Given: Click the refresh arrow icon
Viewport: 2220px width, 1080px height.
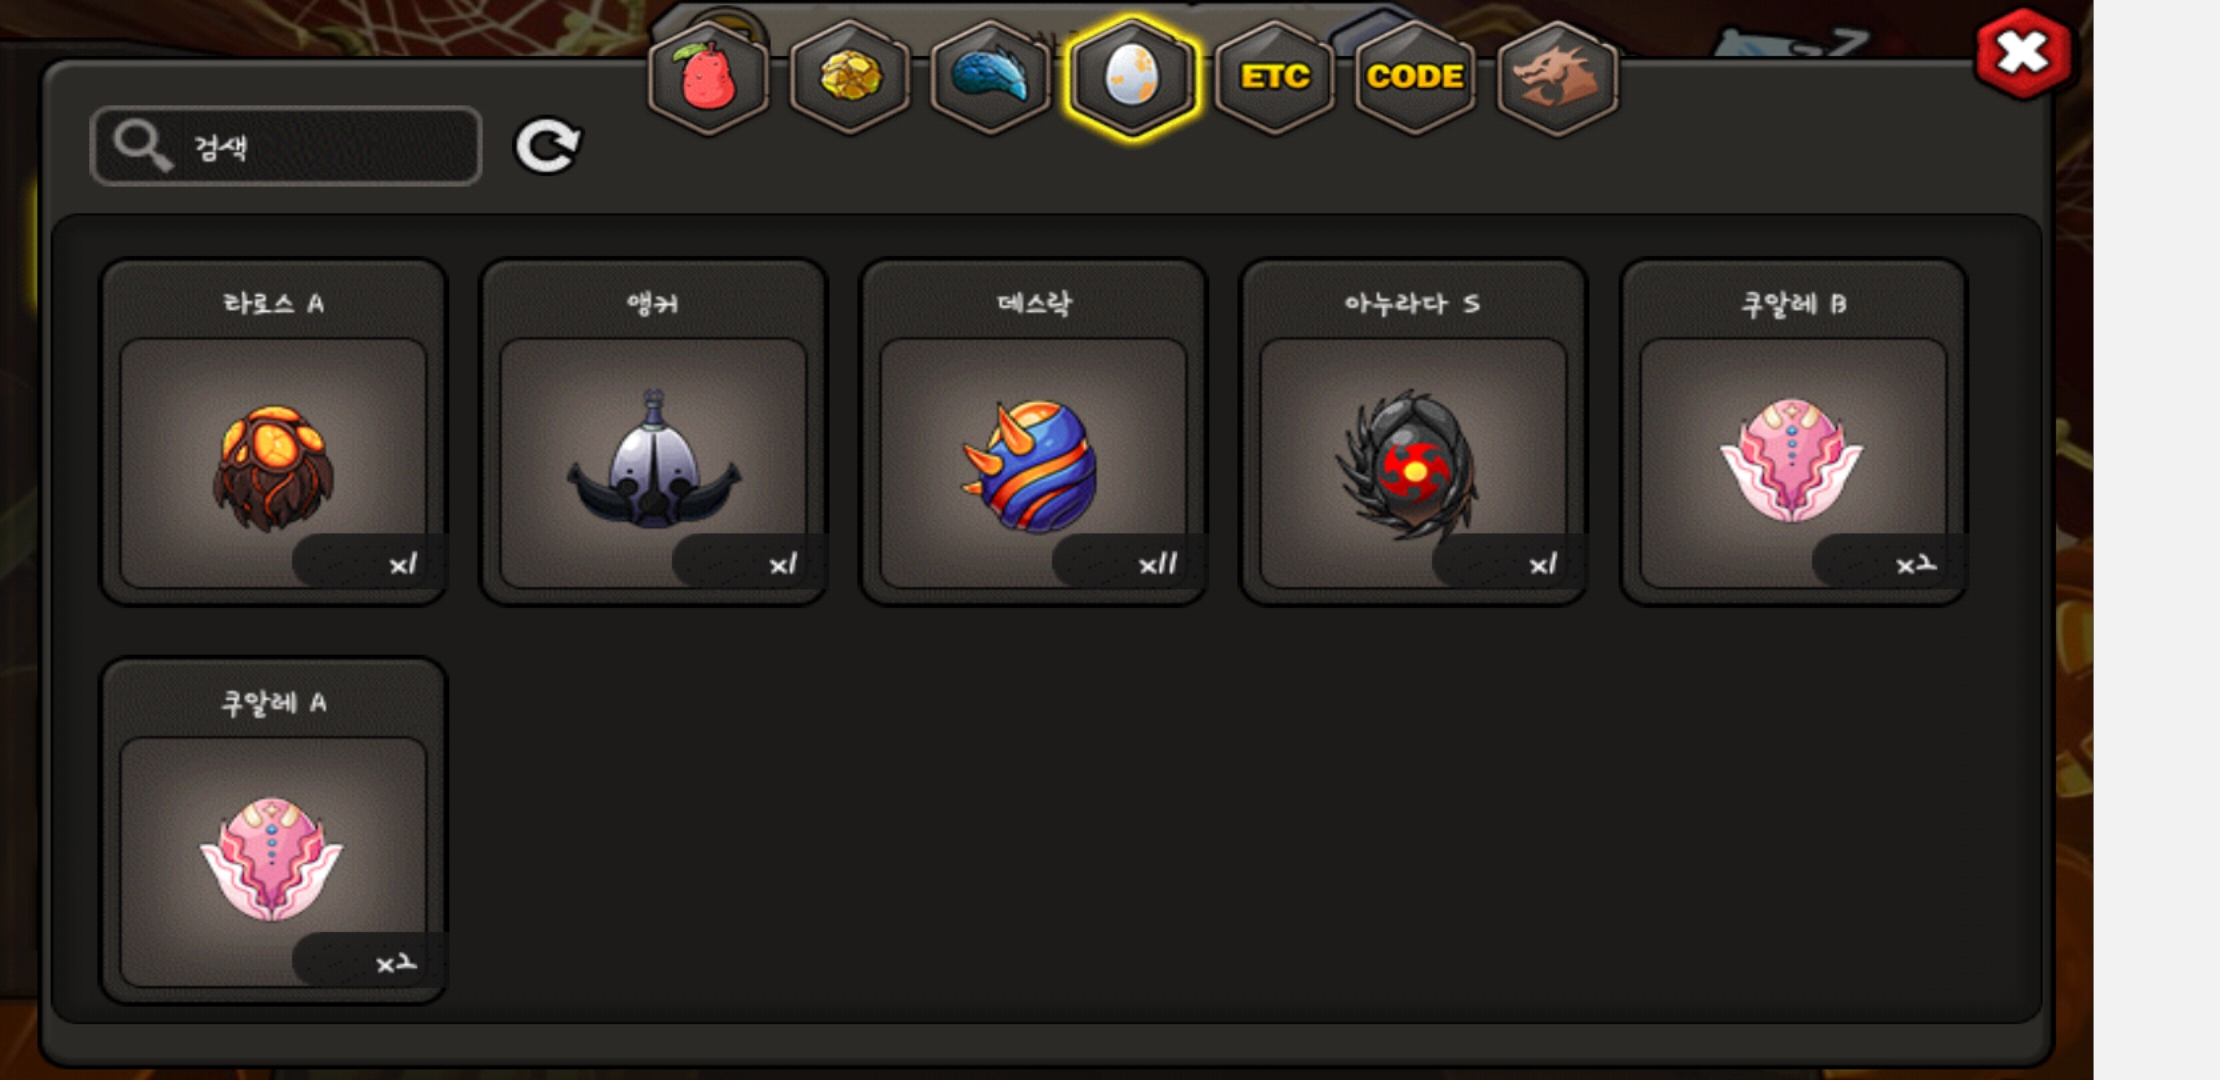Looking at the screenshot, I should (x=547, y=146).
